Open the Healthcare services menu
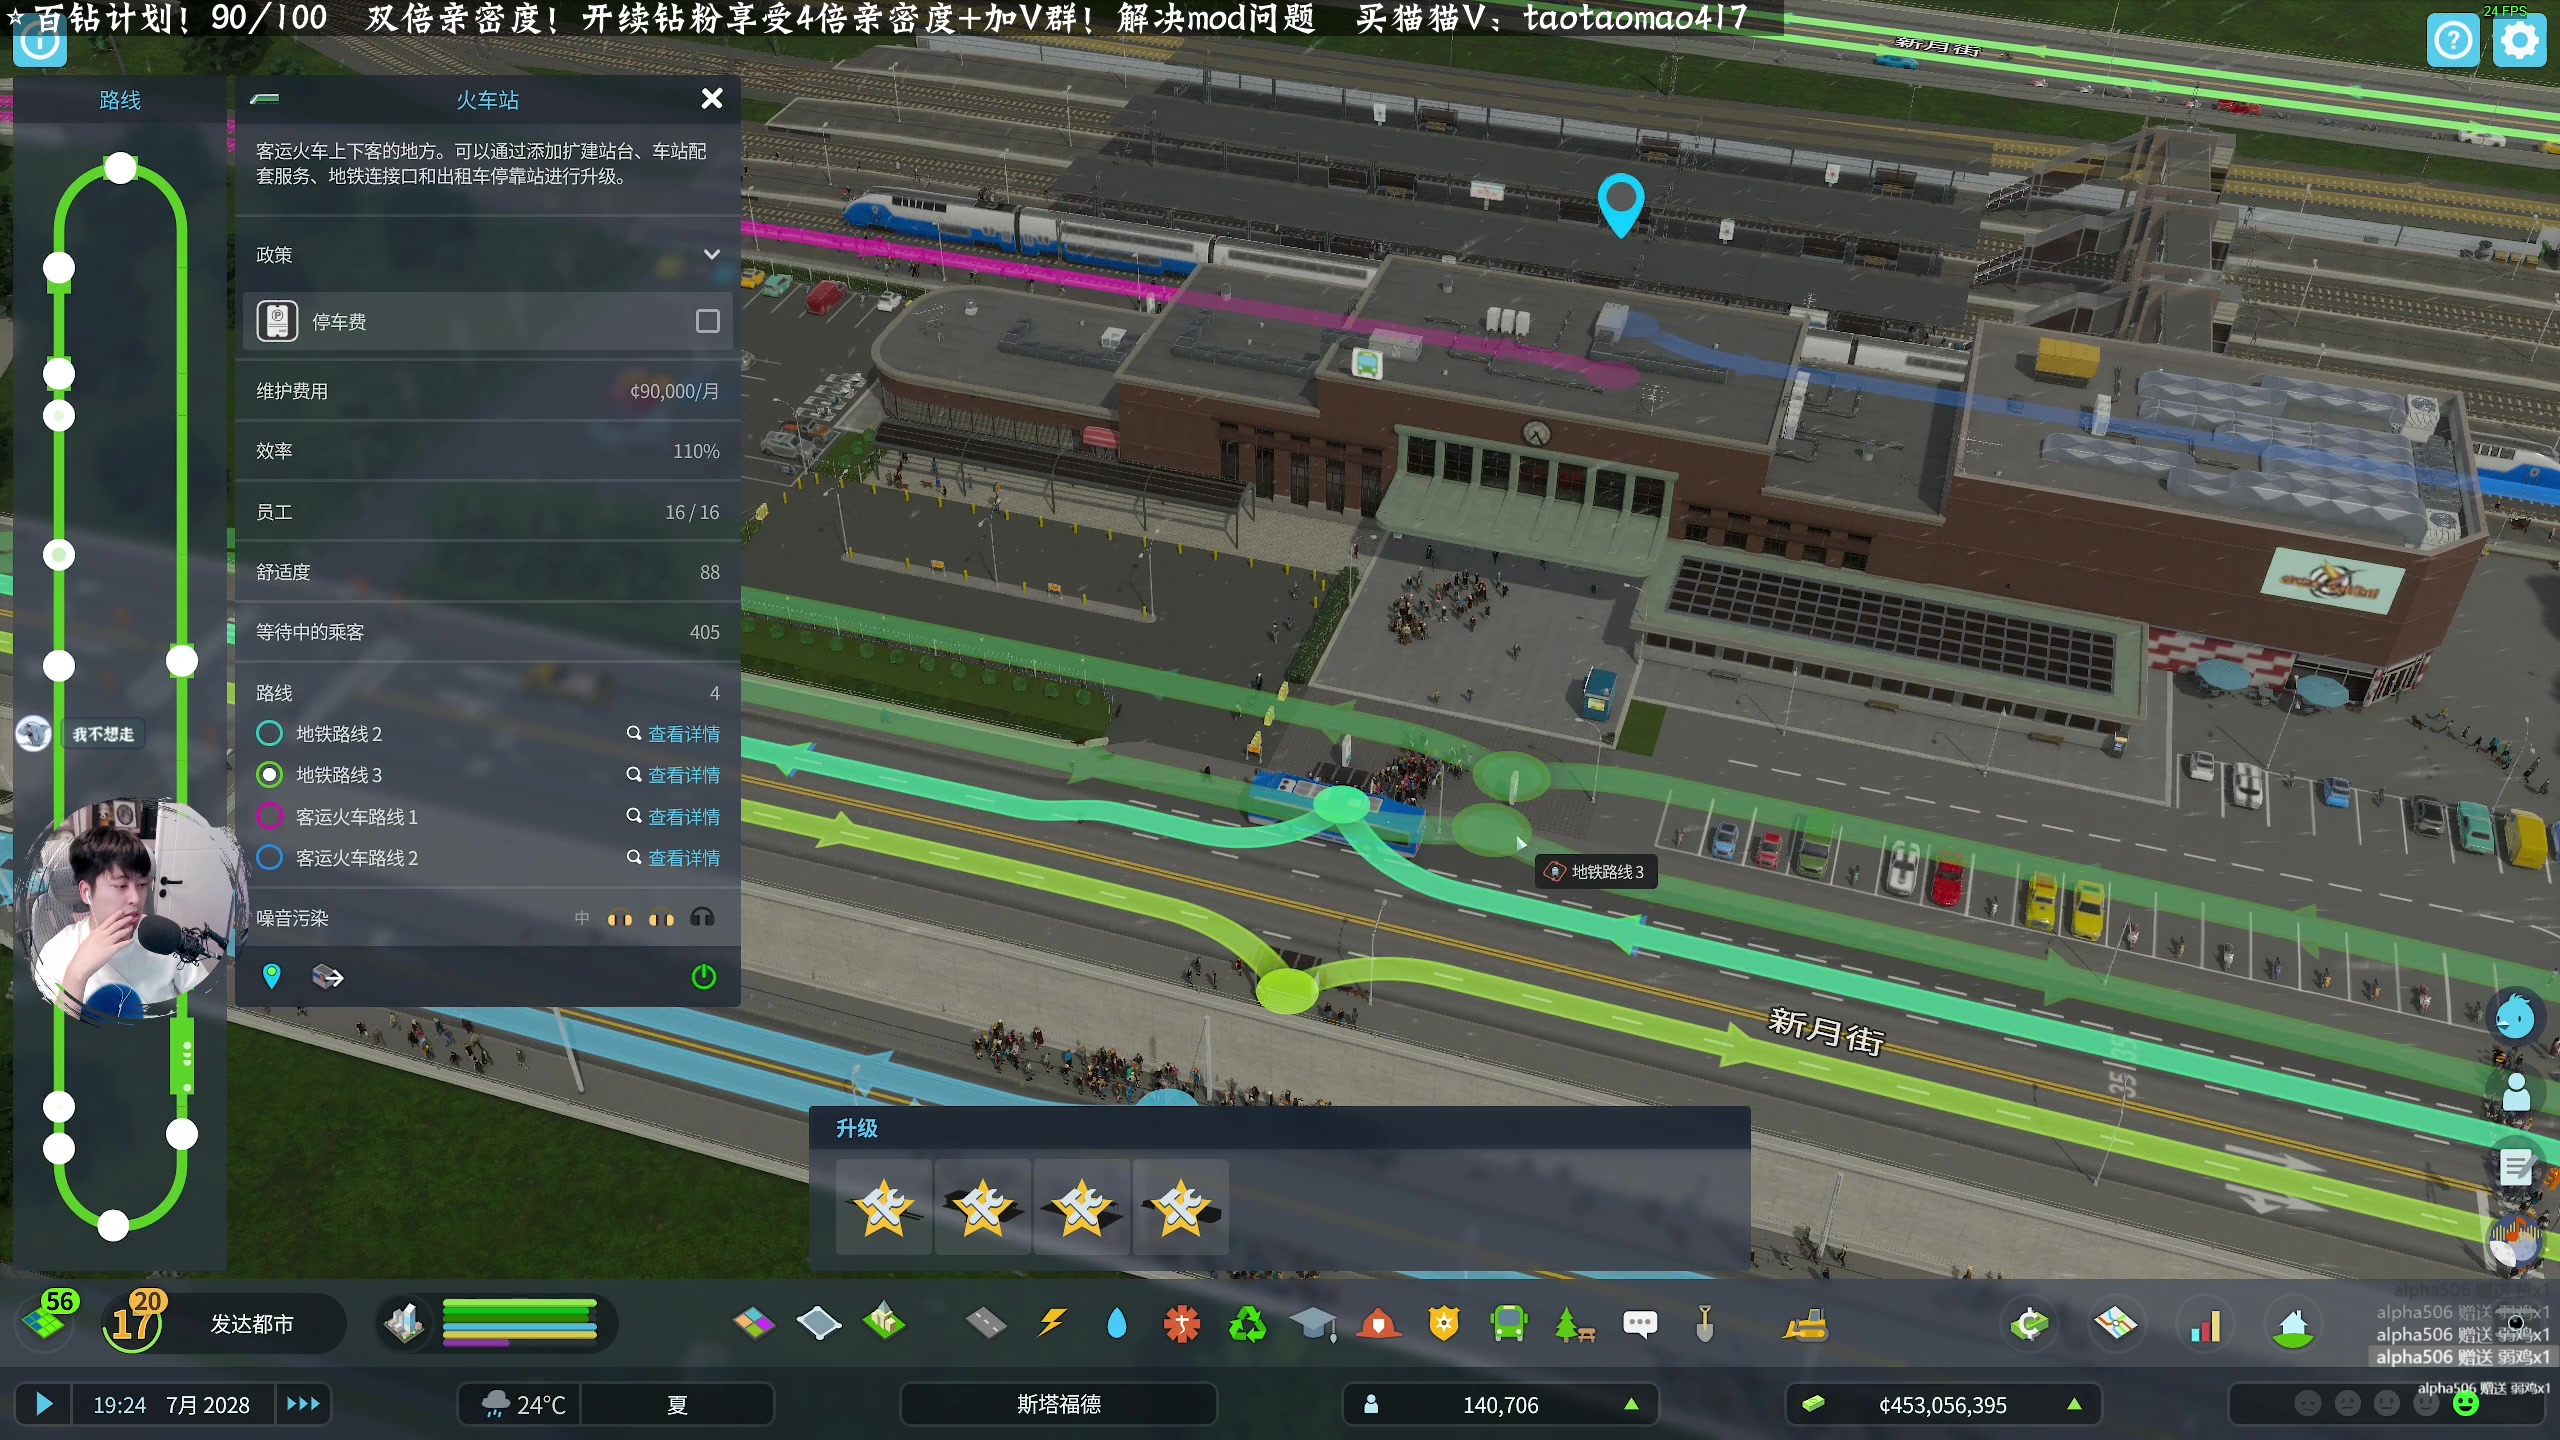The image size is (2560, 1440). (x=1182, y=1324)
